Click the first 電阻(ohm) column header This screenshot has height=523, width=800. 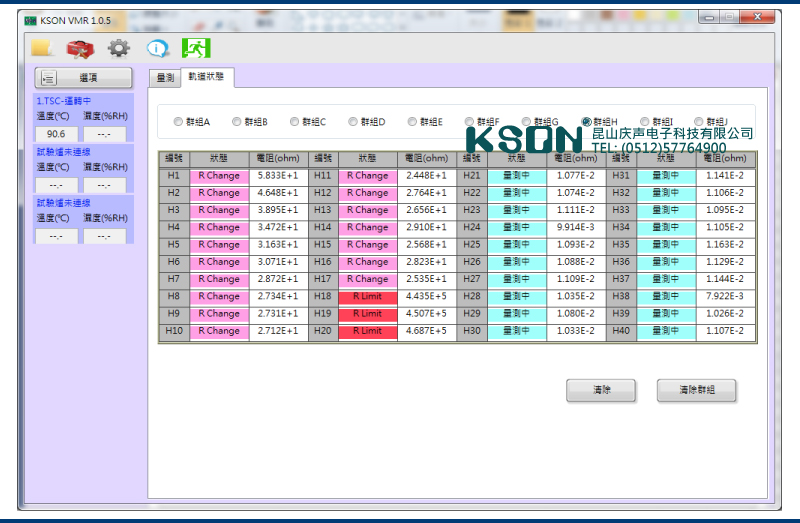coord(279,159)
